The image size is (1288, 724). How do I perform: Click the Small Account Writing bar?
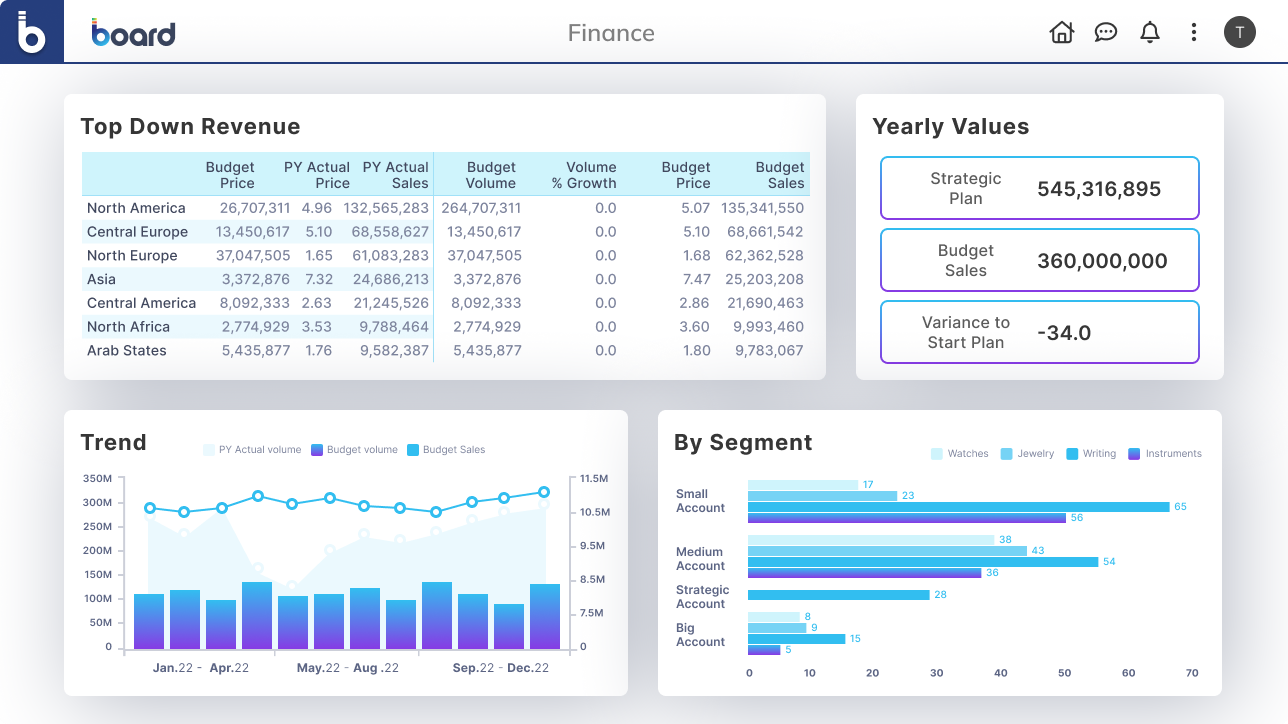point(958,507)
